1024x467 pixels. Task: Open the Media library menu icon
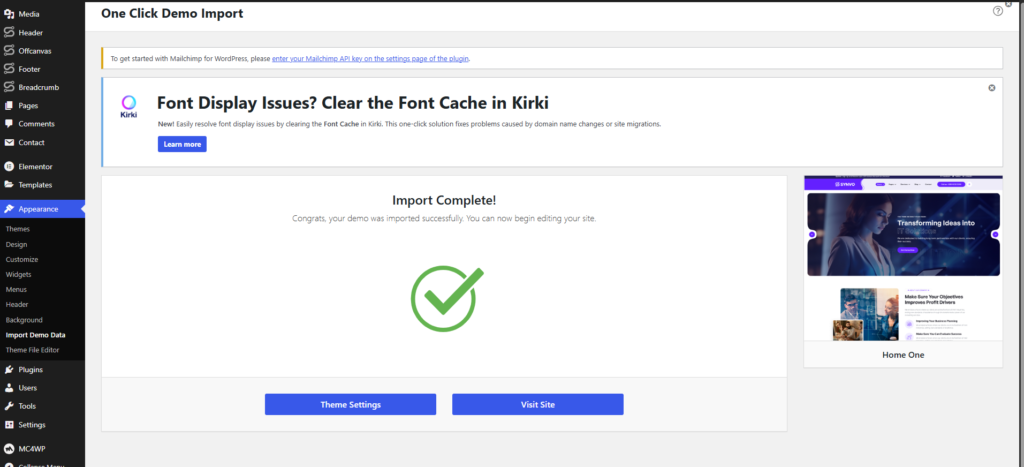coord(9,15)
